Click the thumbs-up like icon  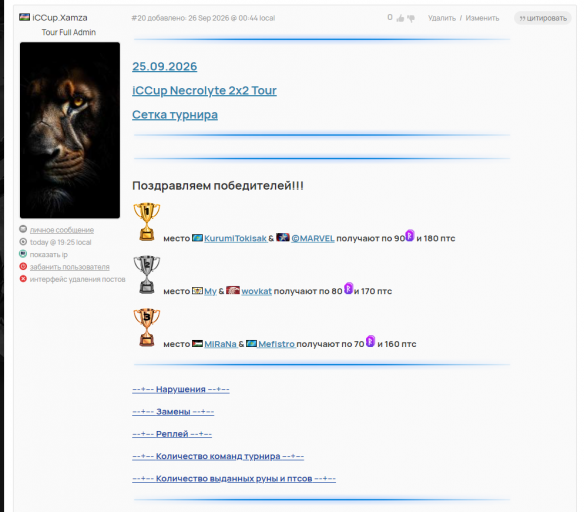(400, 18)
